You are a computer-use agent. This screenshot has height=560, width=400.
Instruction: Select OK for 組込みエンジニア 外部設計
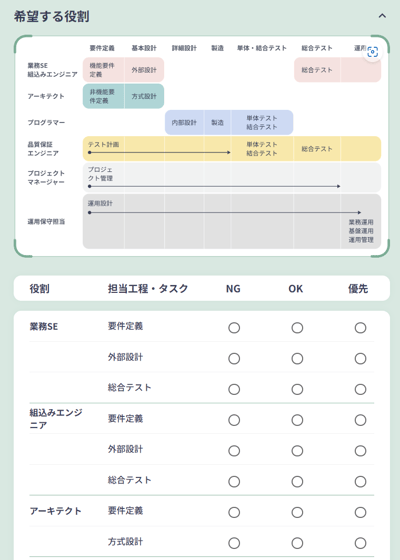[297, 451]
